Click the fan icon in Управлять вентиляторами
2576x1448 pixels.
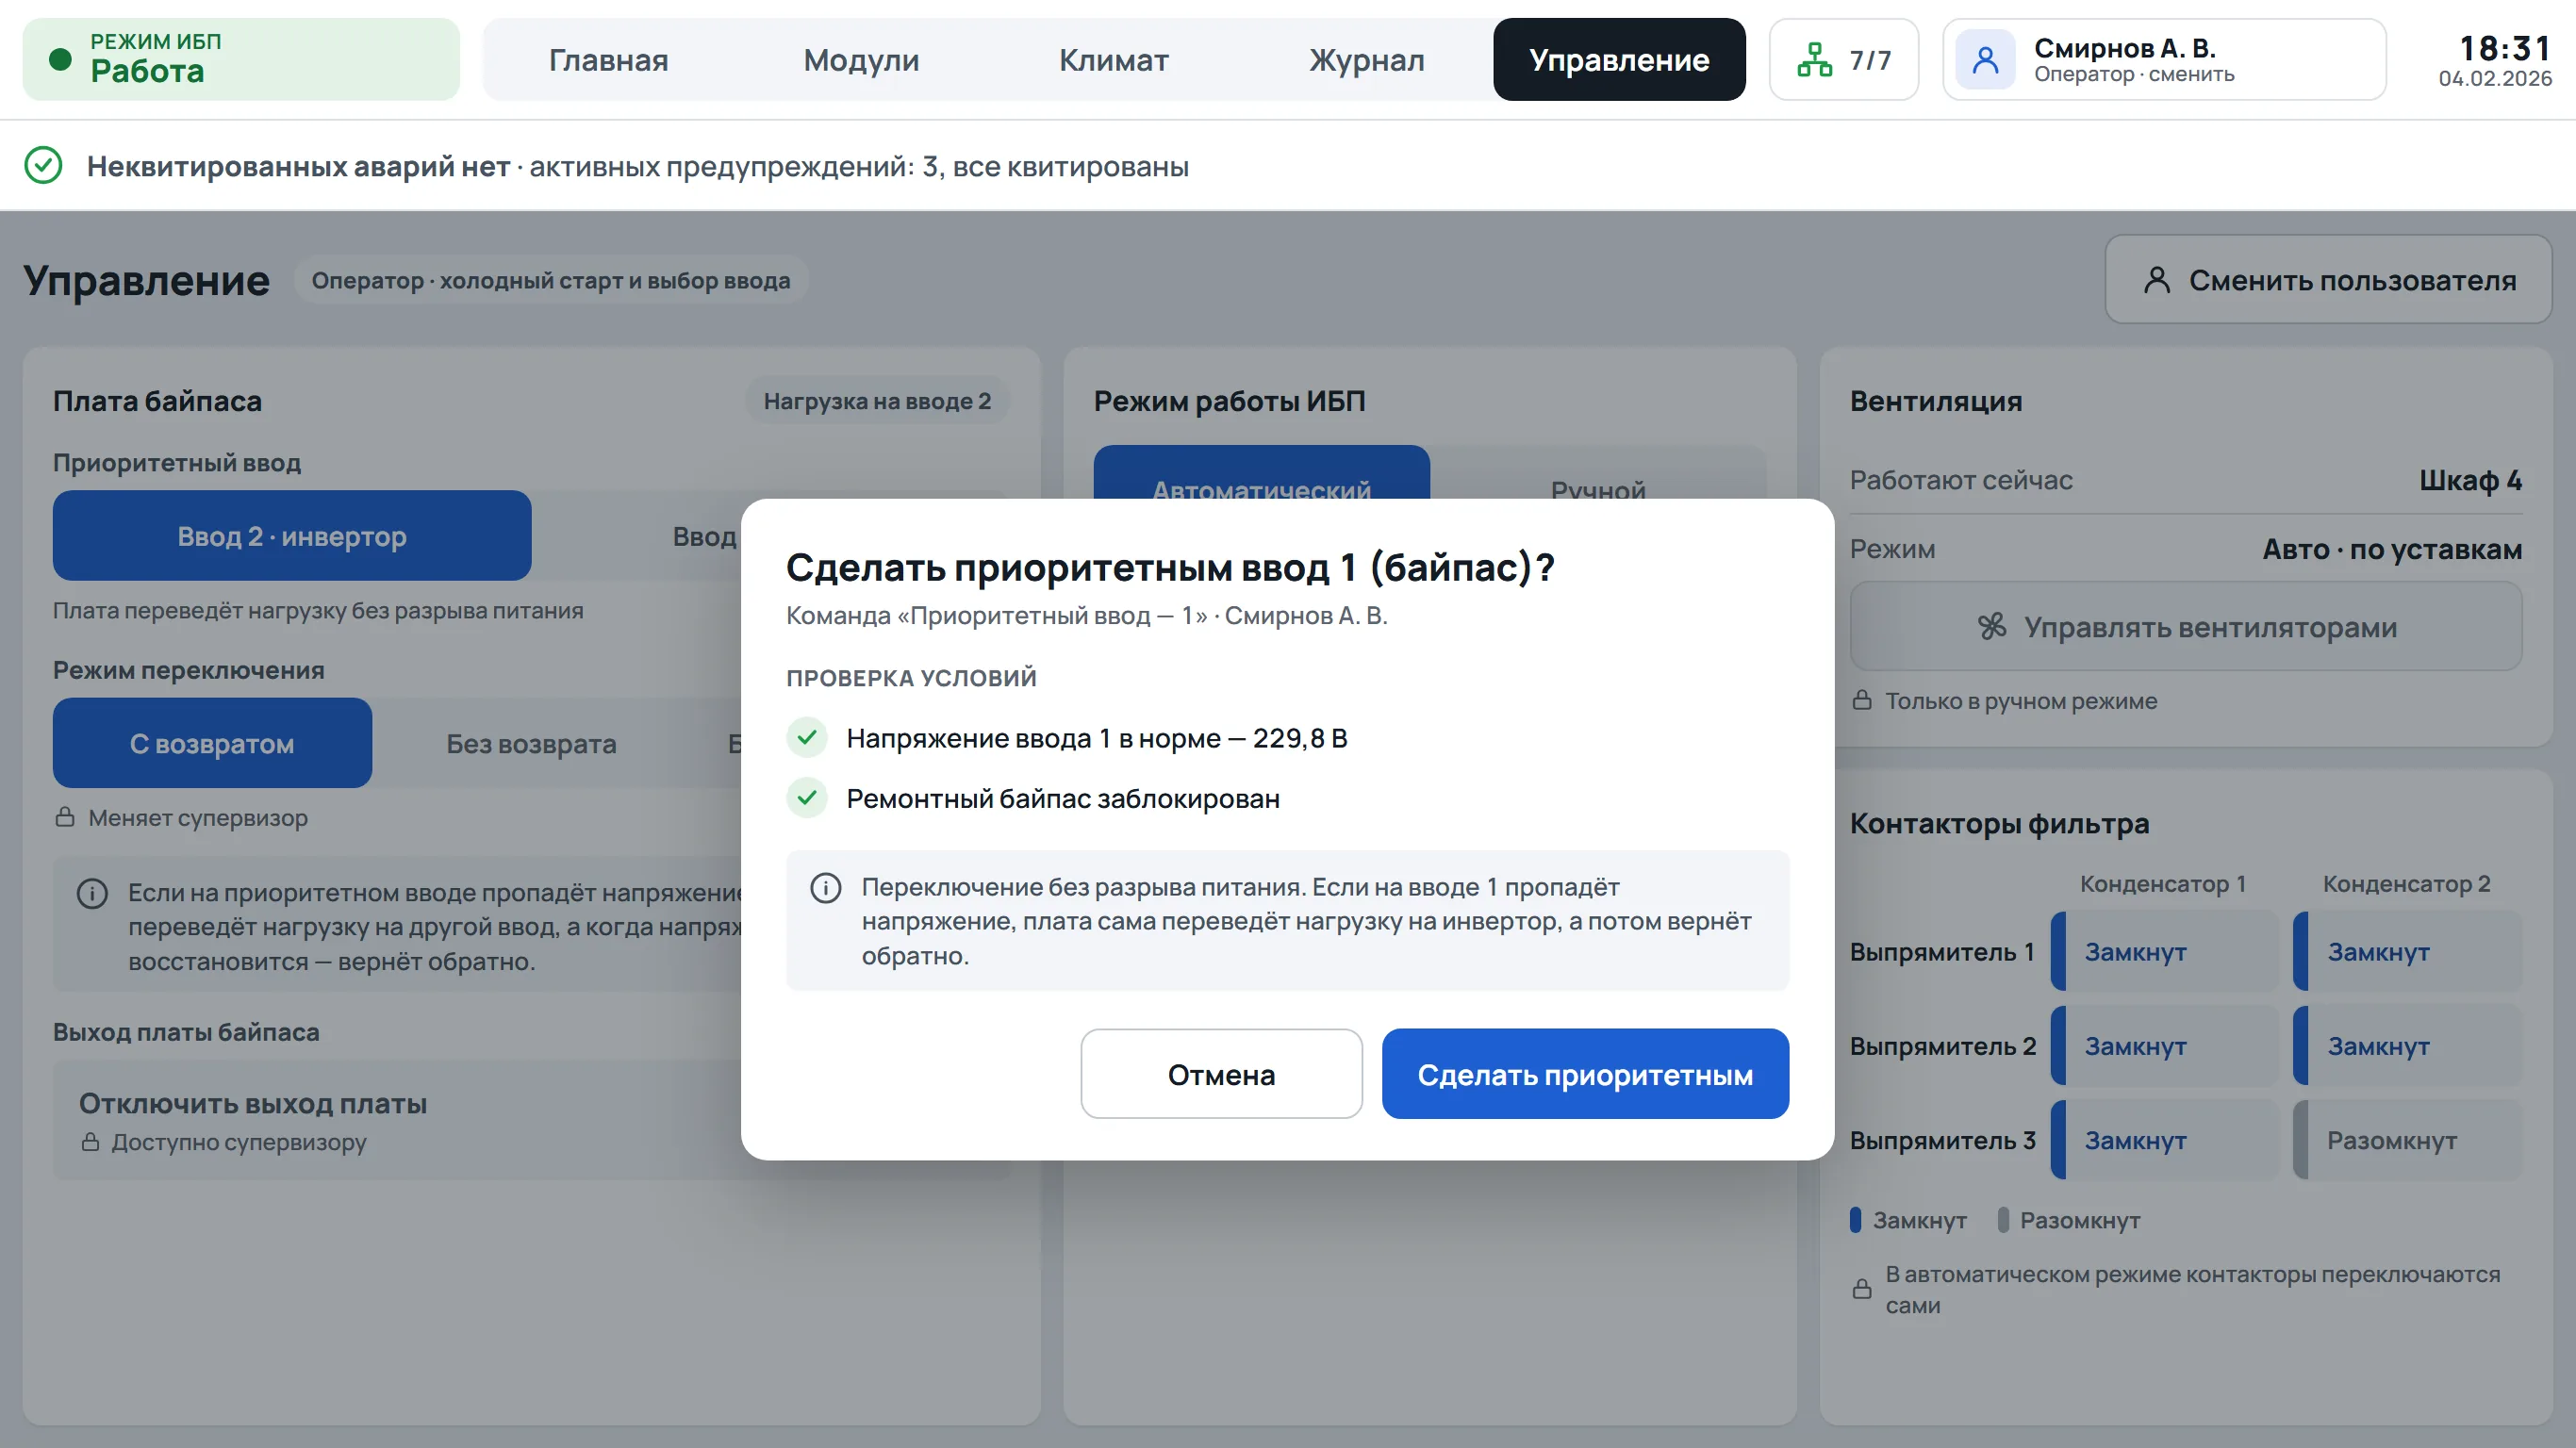tap(1992, 627)
